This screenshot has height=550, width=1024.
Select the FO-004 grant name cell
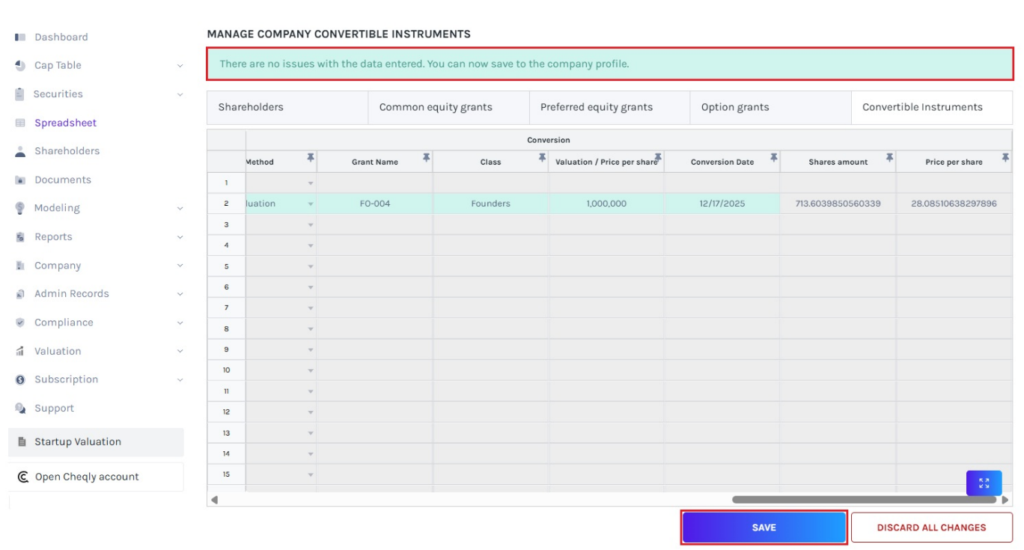374,204
